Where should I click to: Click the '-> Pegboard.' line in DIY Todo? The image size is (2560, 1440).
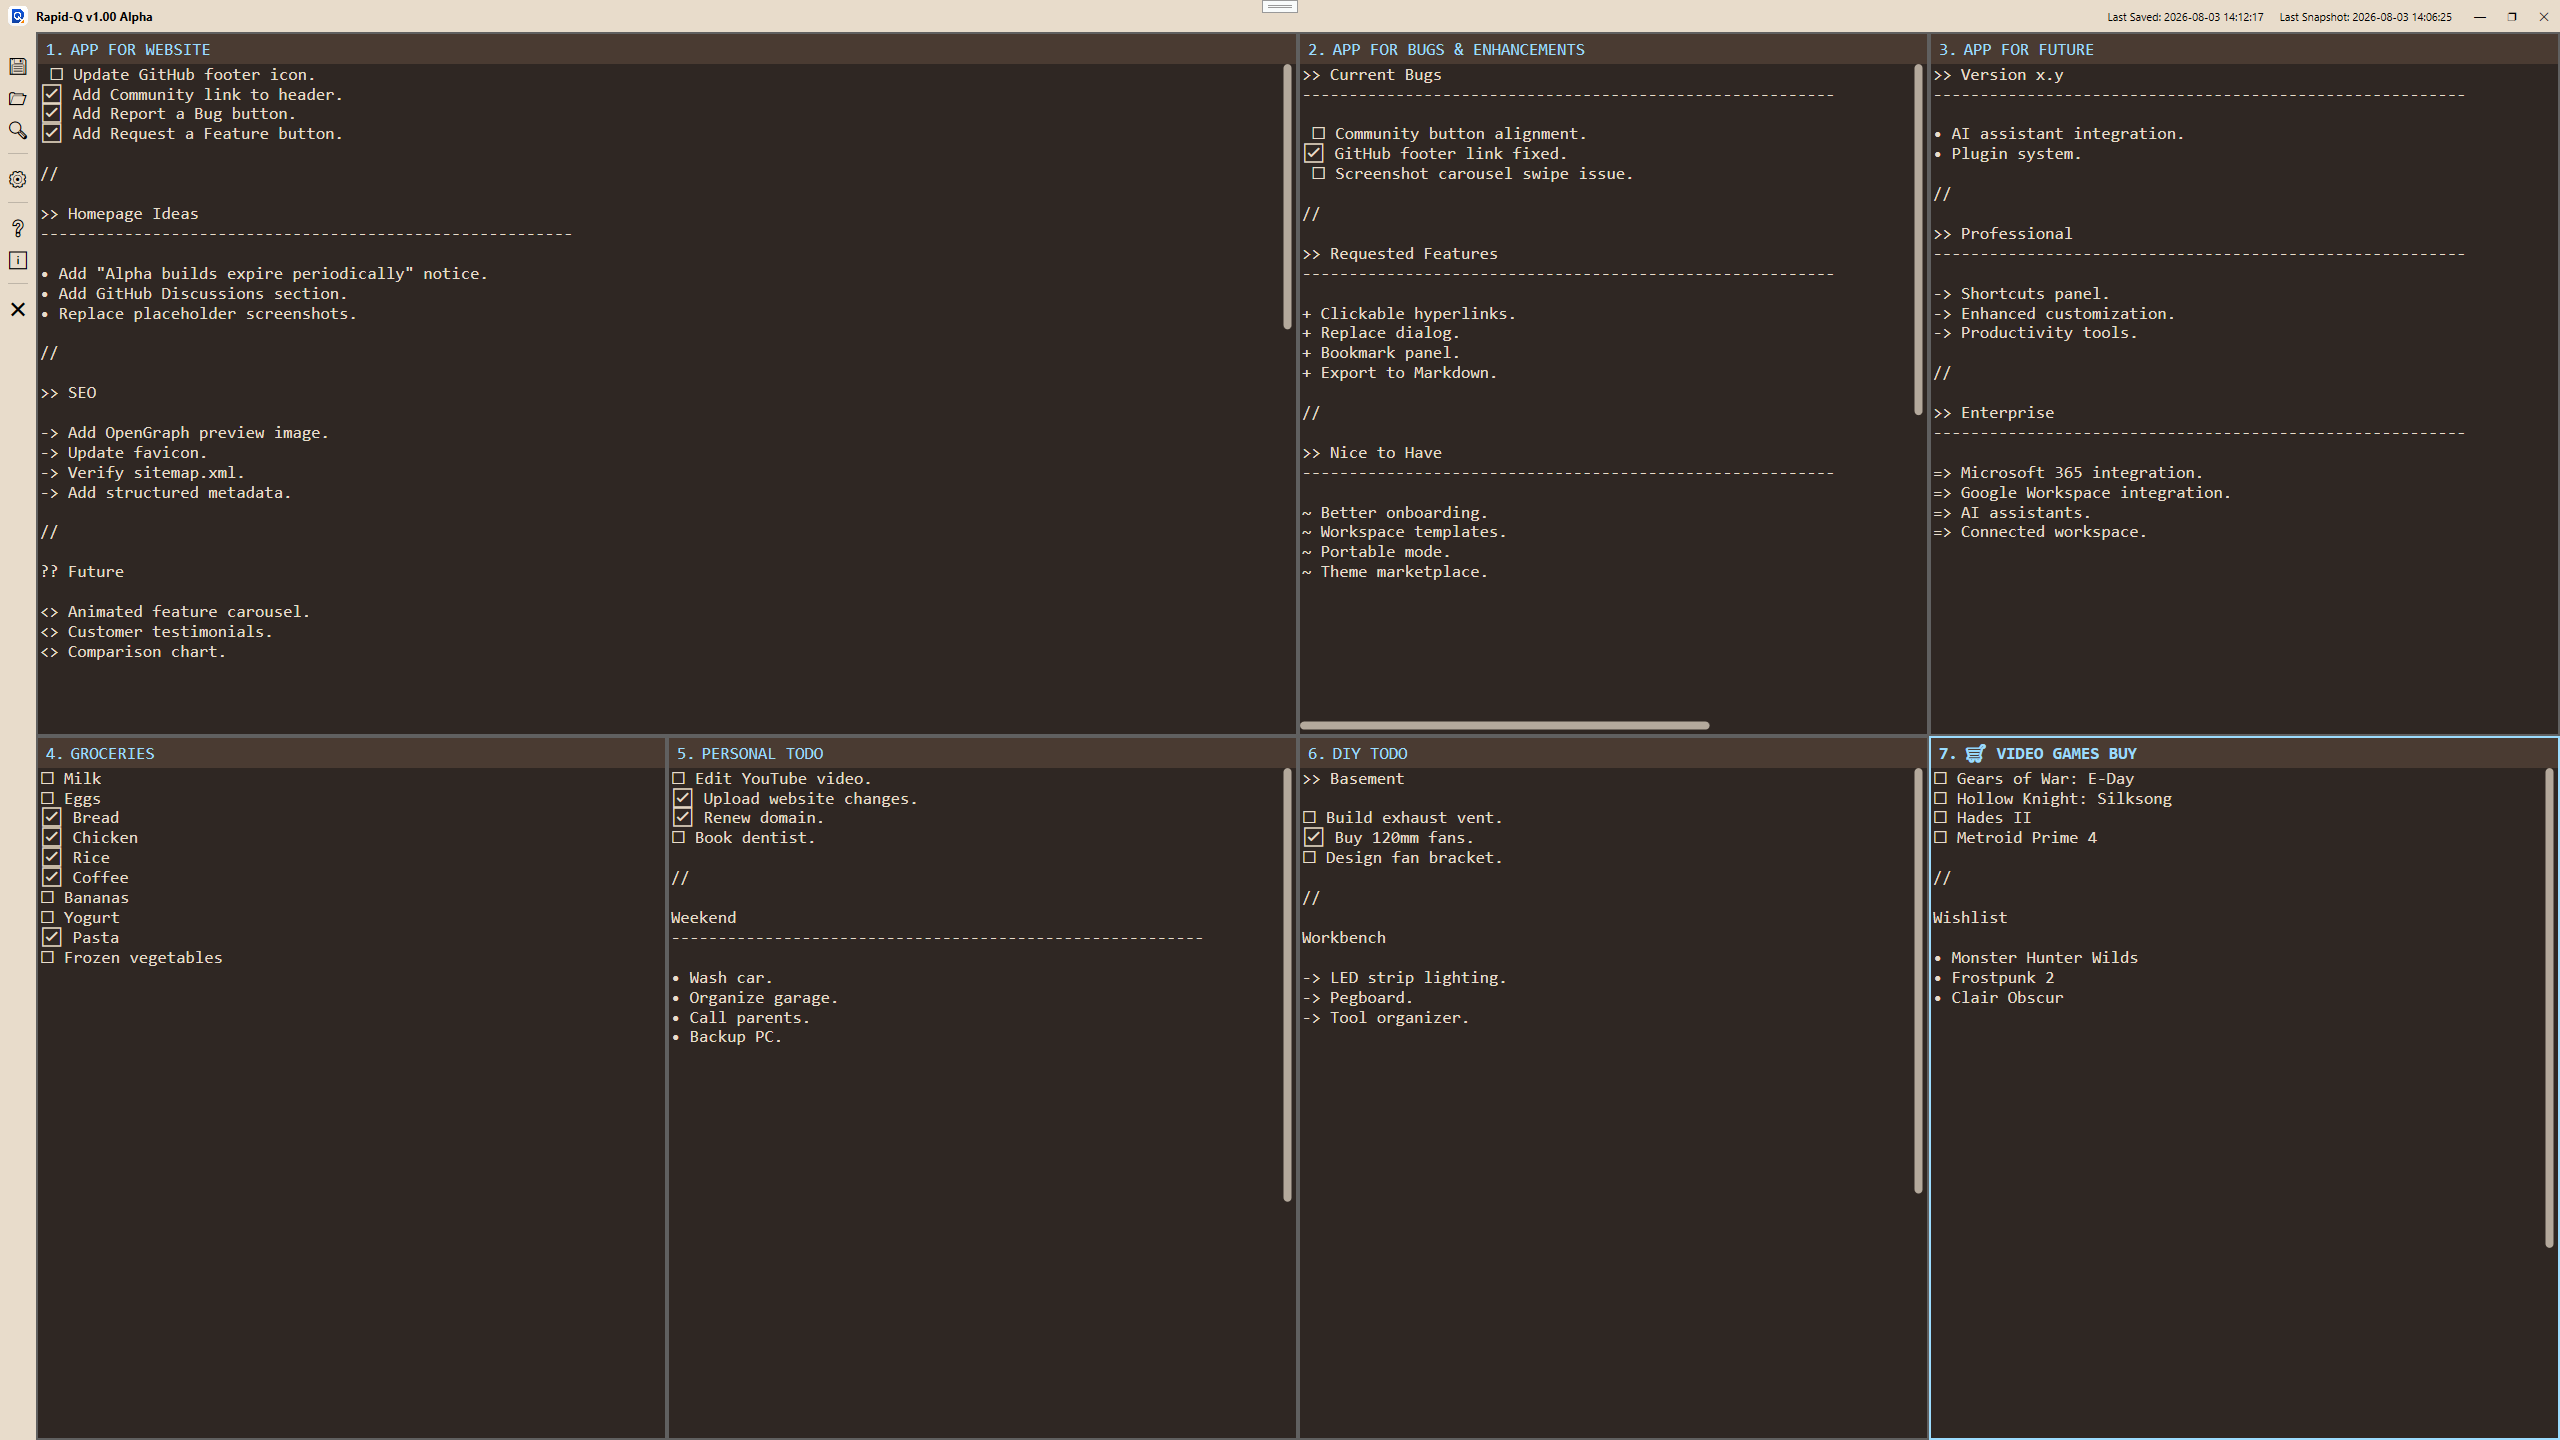pos(1357,998)
